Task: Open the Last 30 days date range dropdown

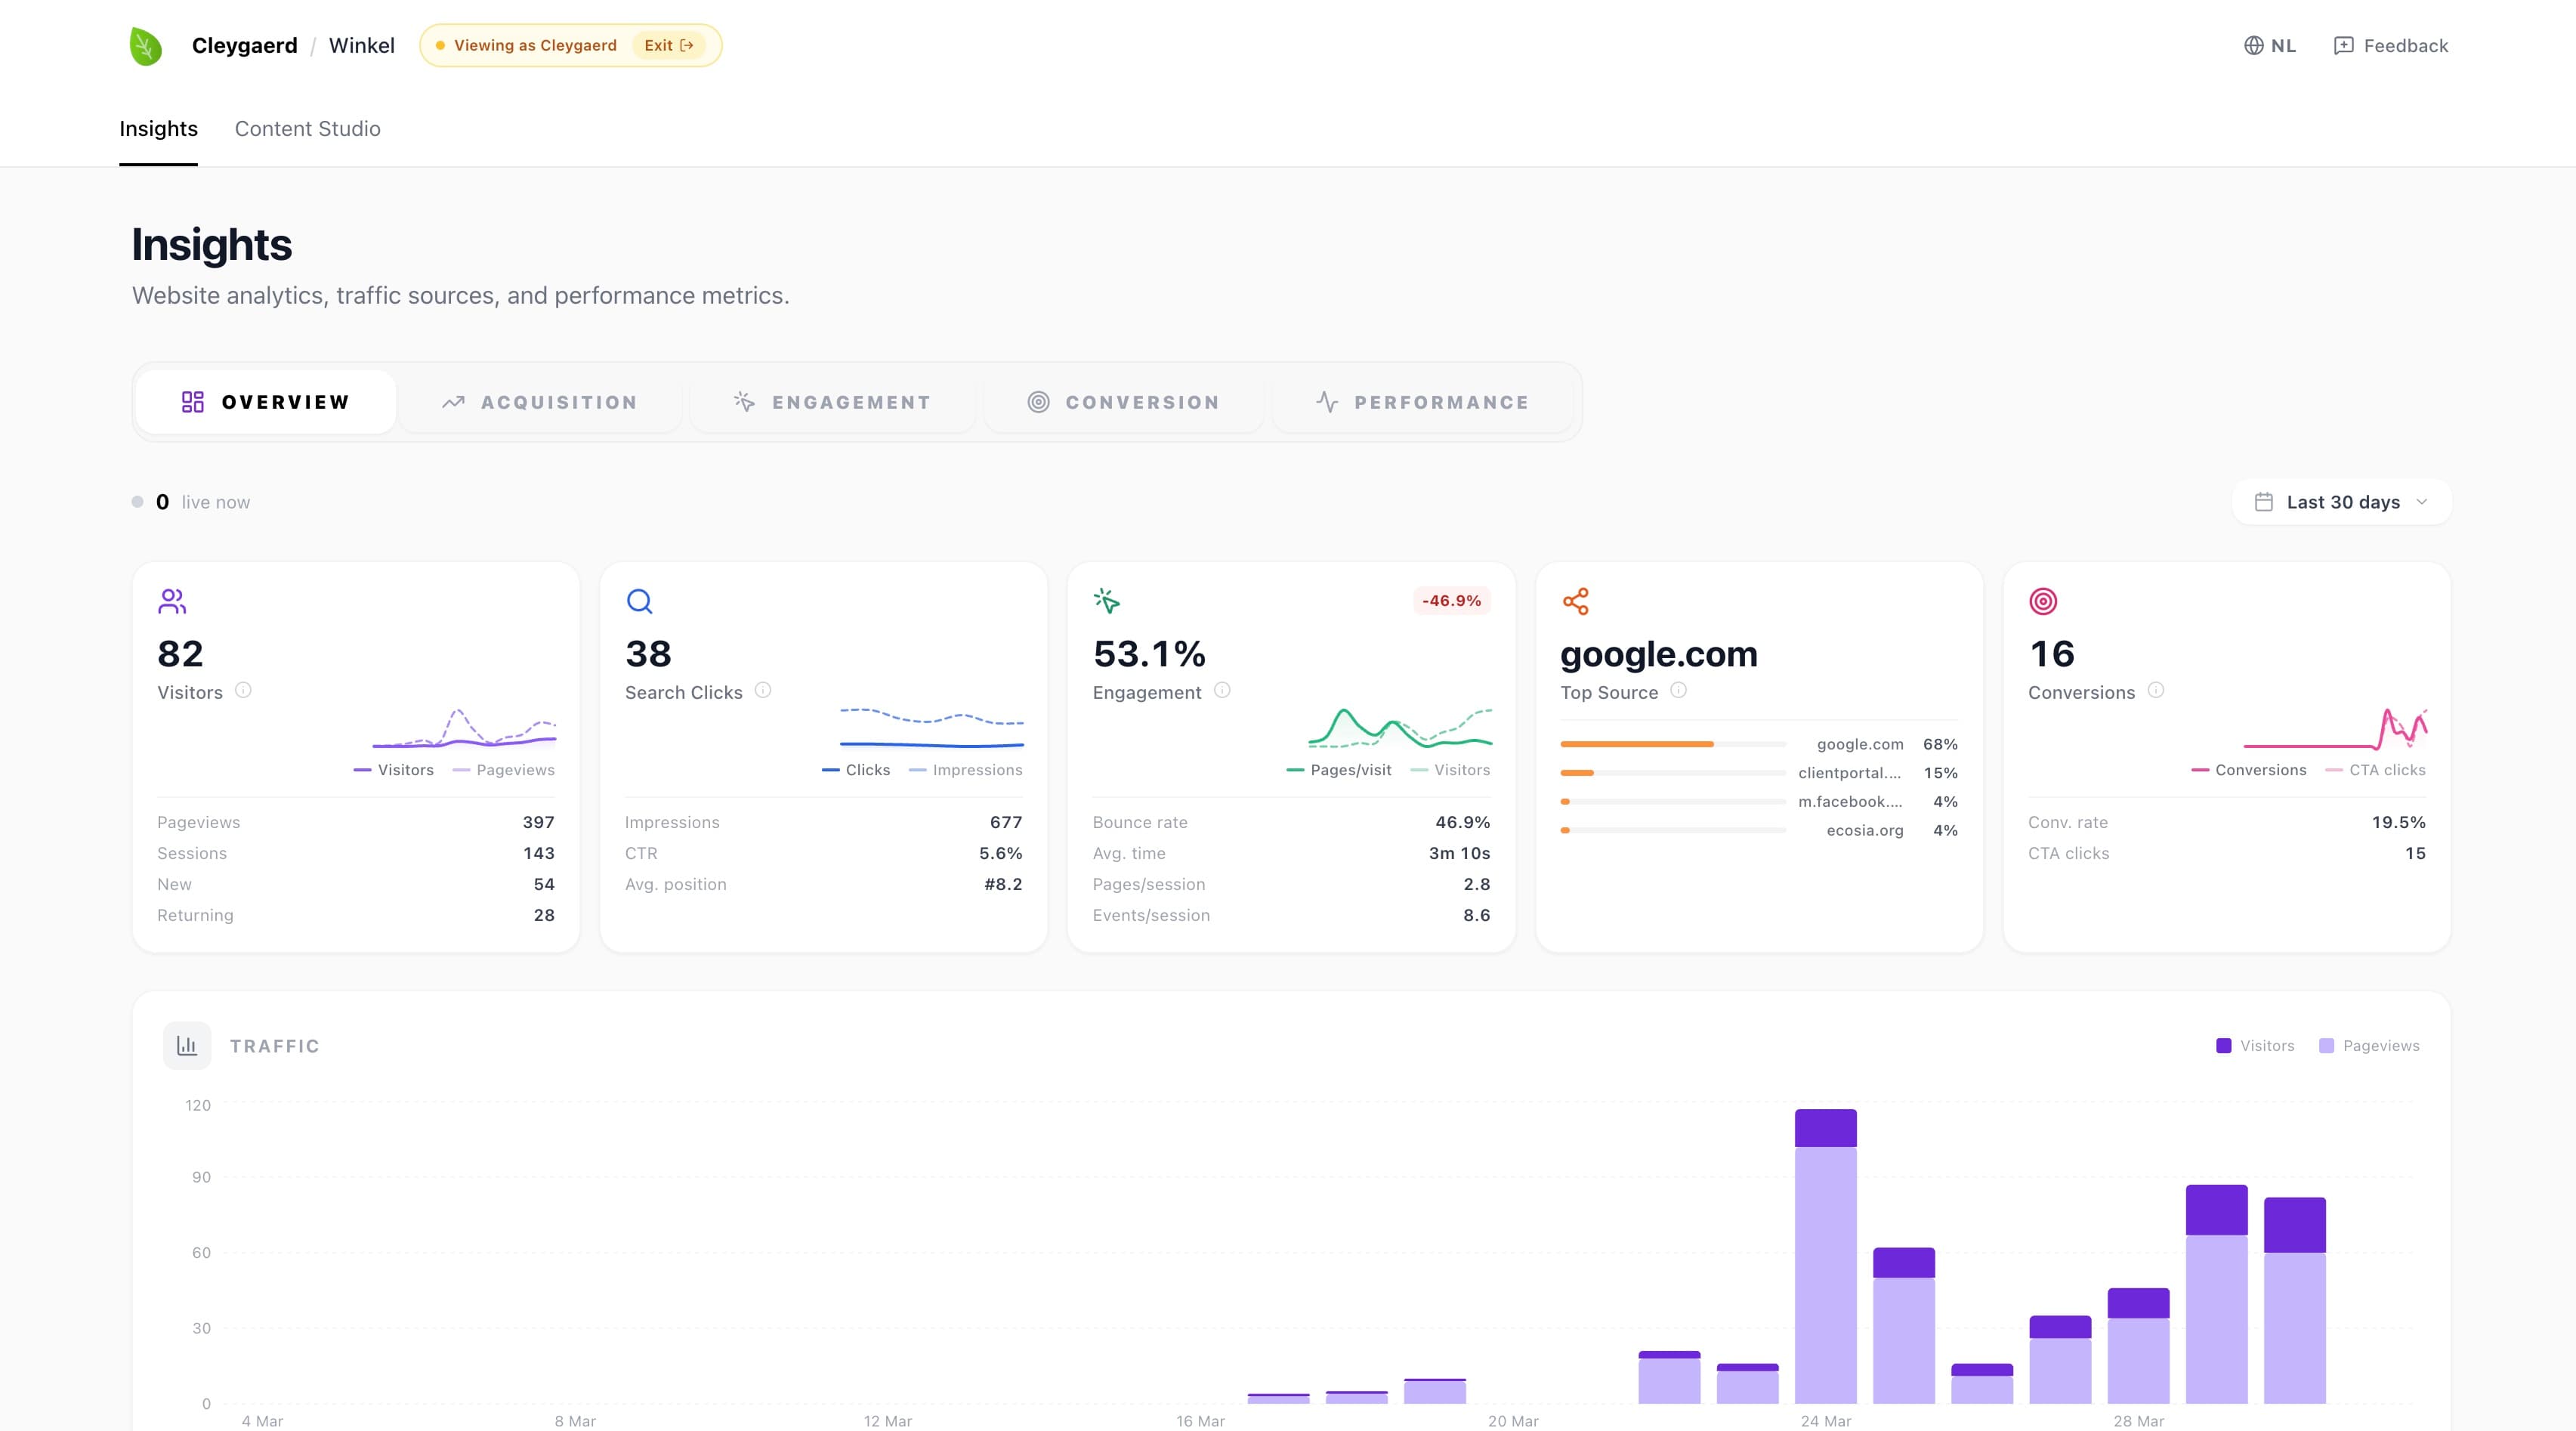Action: tap(2340, 501)
